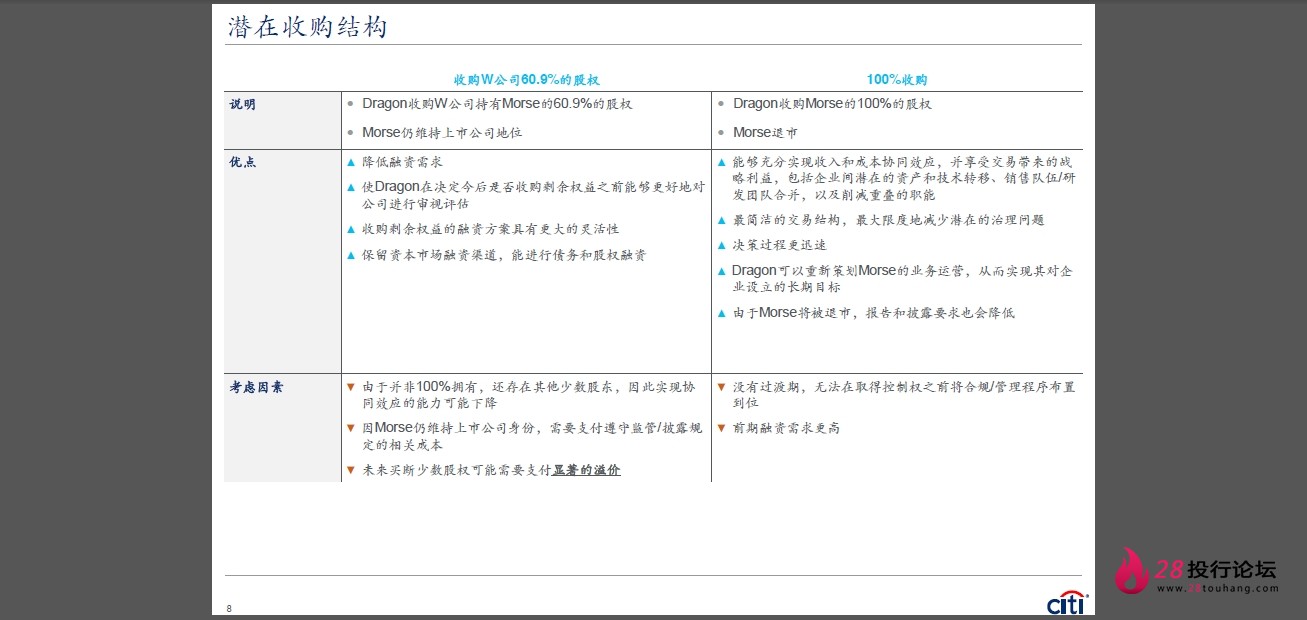Click the Citi logo on the slide
Screen dimensions: 1307x620
(1067, 602)
